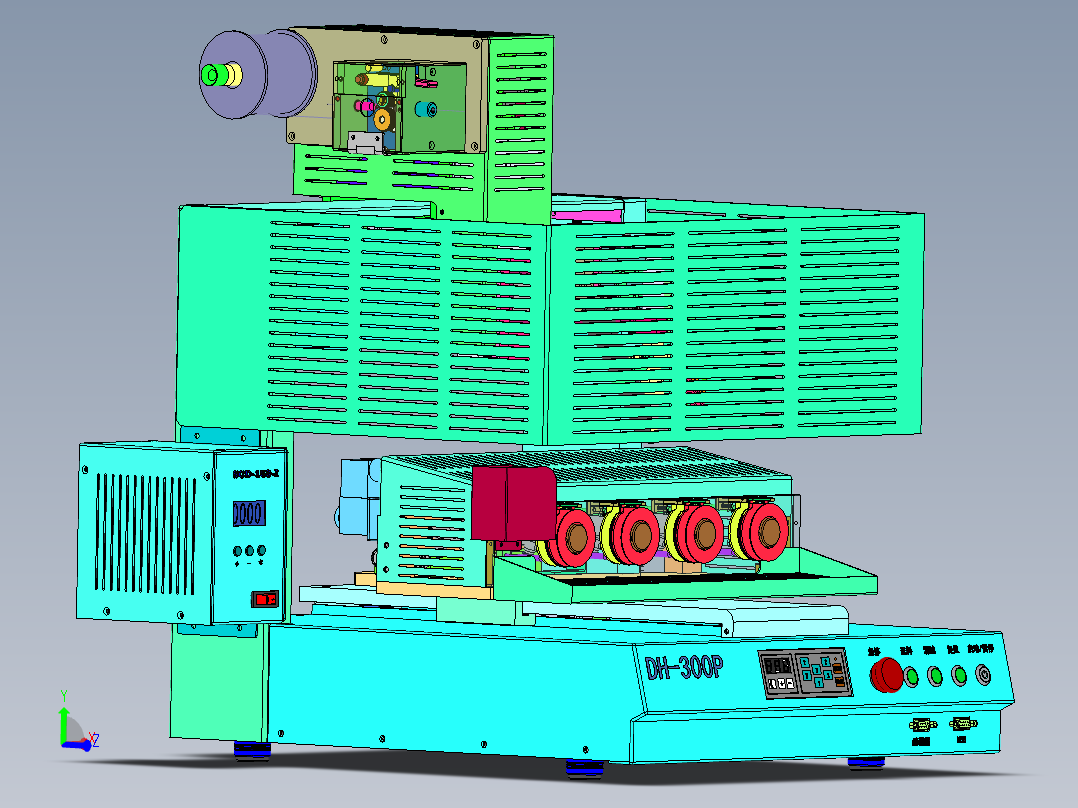Select the green button nearest the emergency stop

(x=911, y=677)
